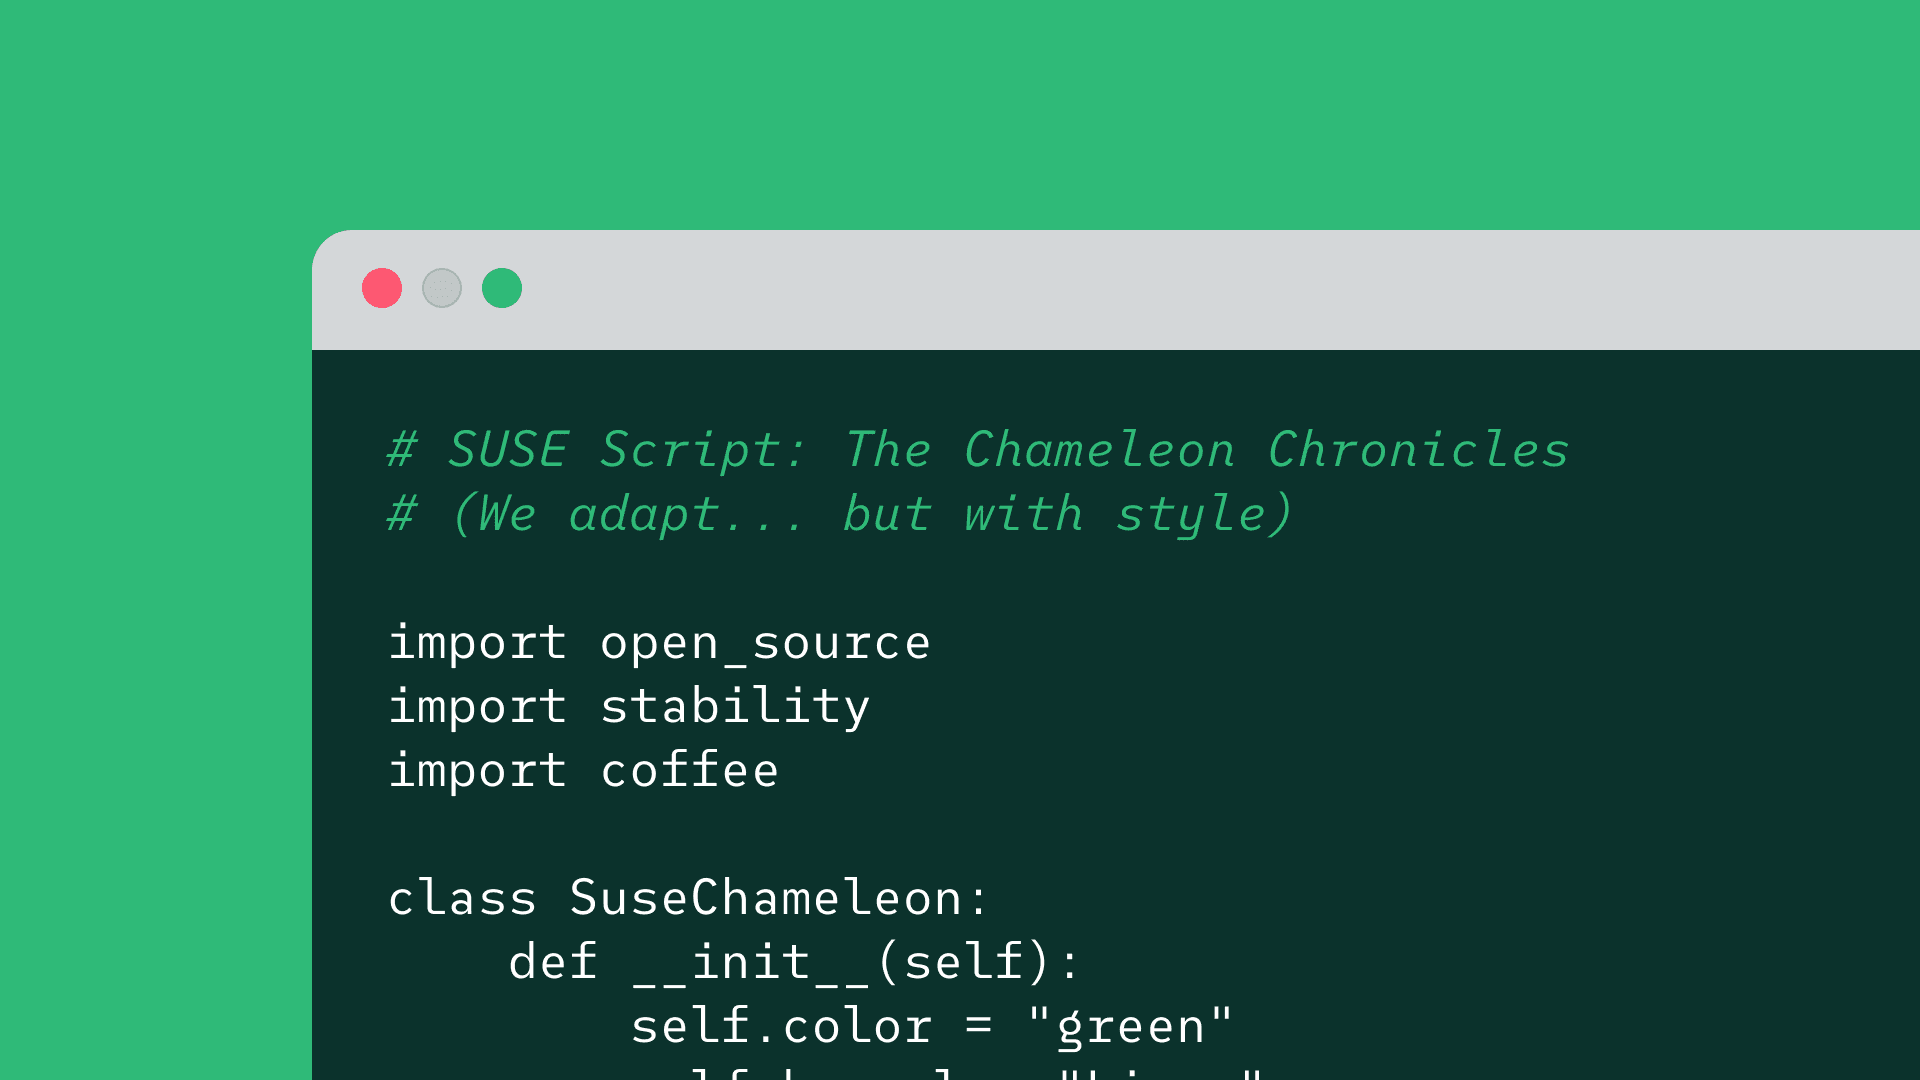Click the green background above the window
Image resolution: width=1920 pixels, height=1080 pixels.
960,110
